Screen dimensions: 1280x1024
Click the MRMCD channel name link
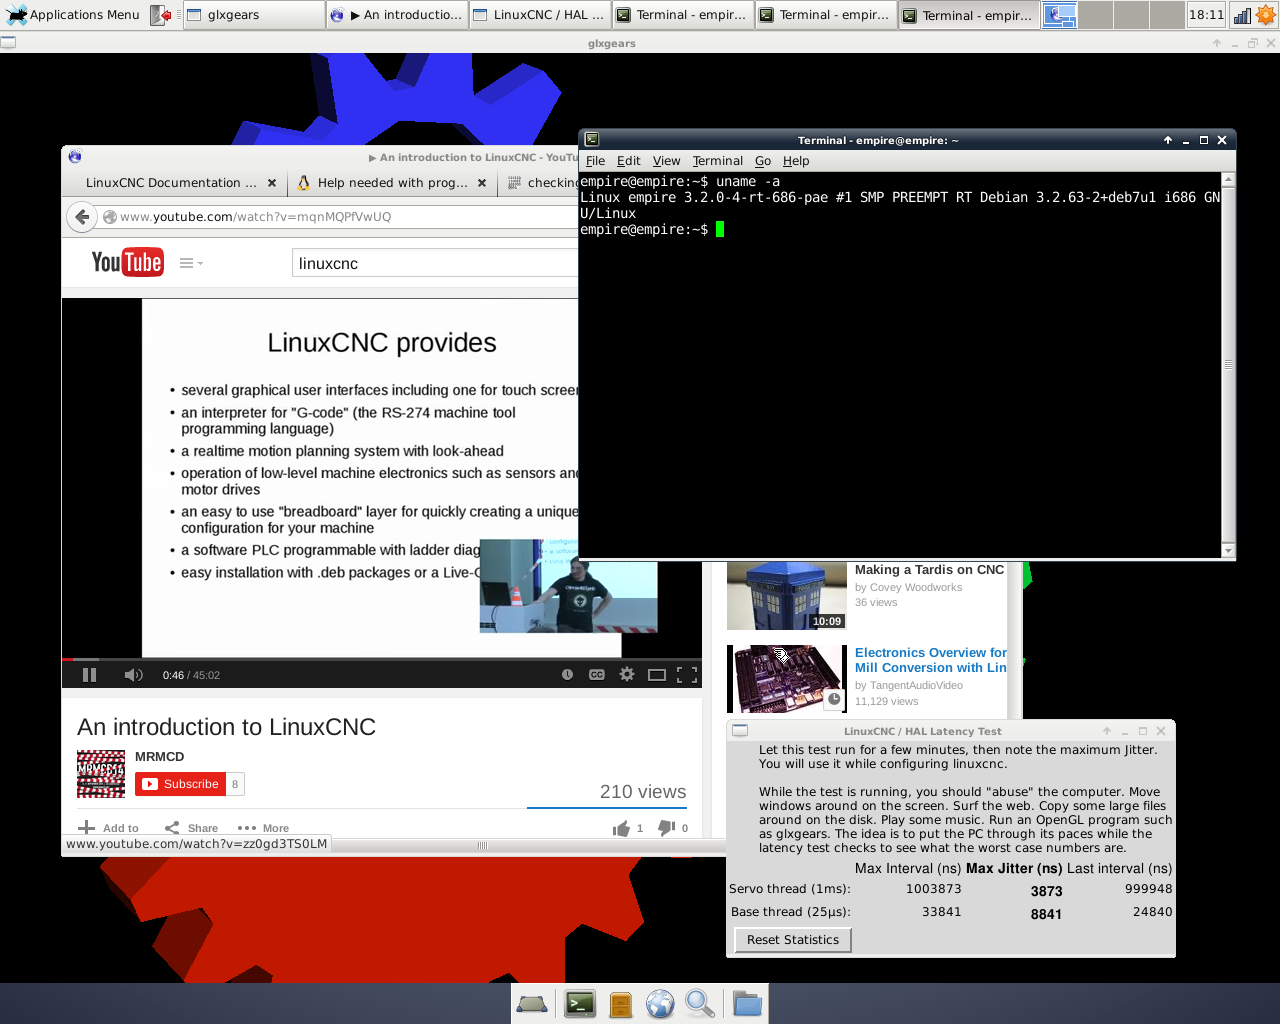pos(159,757)
